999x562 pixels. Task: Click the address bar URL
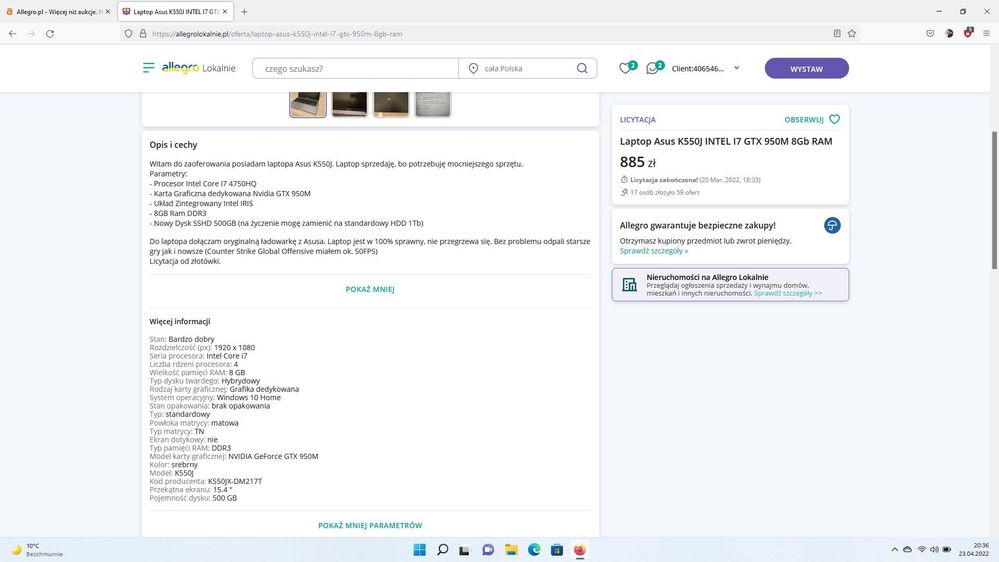tap(277, 34)
